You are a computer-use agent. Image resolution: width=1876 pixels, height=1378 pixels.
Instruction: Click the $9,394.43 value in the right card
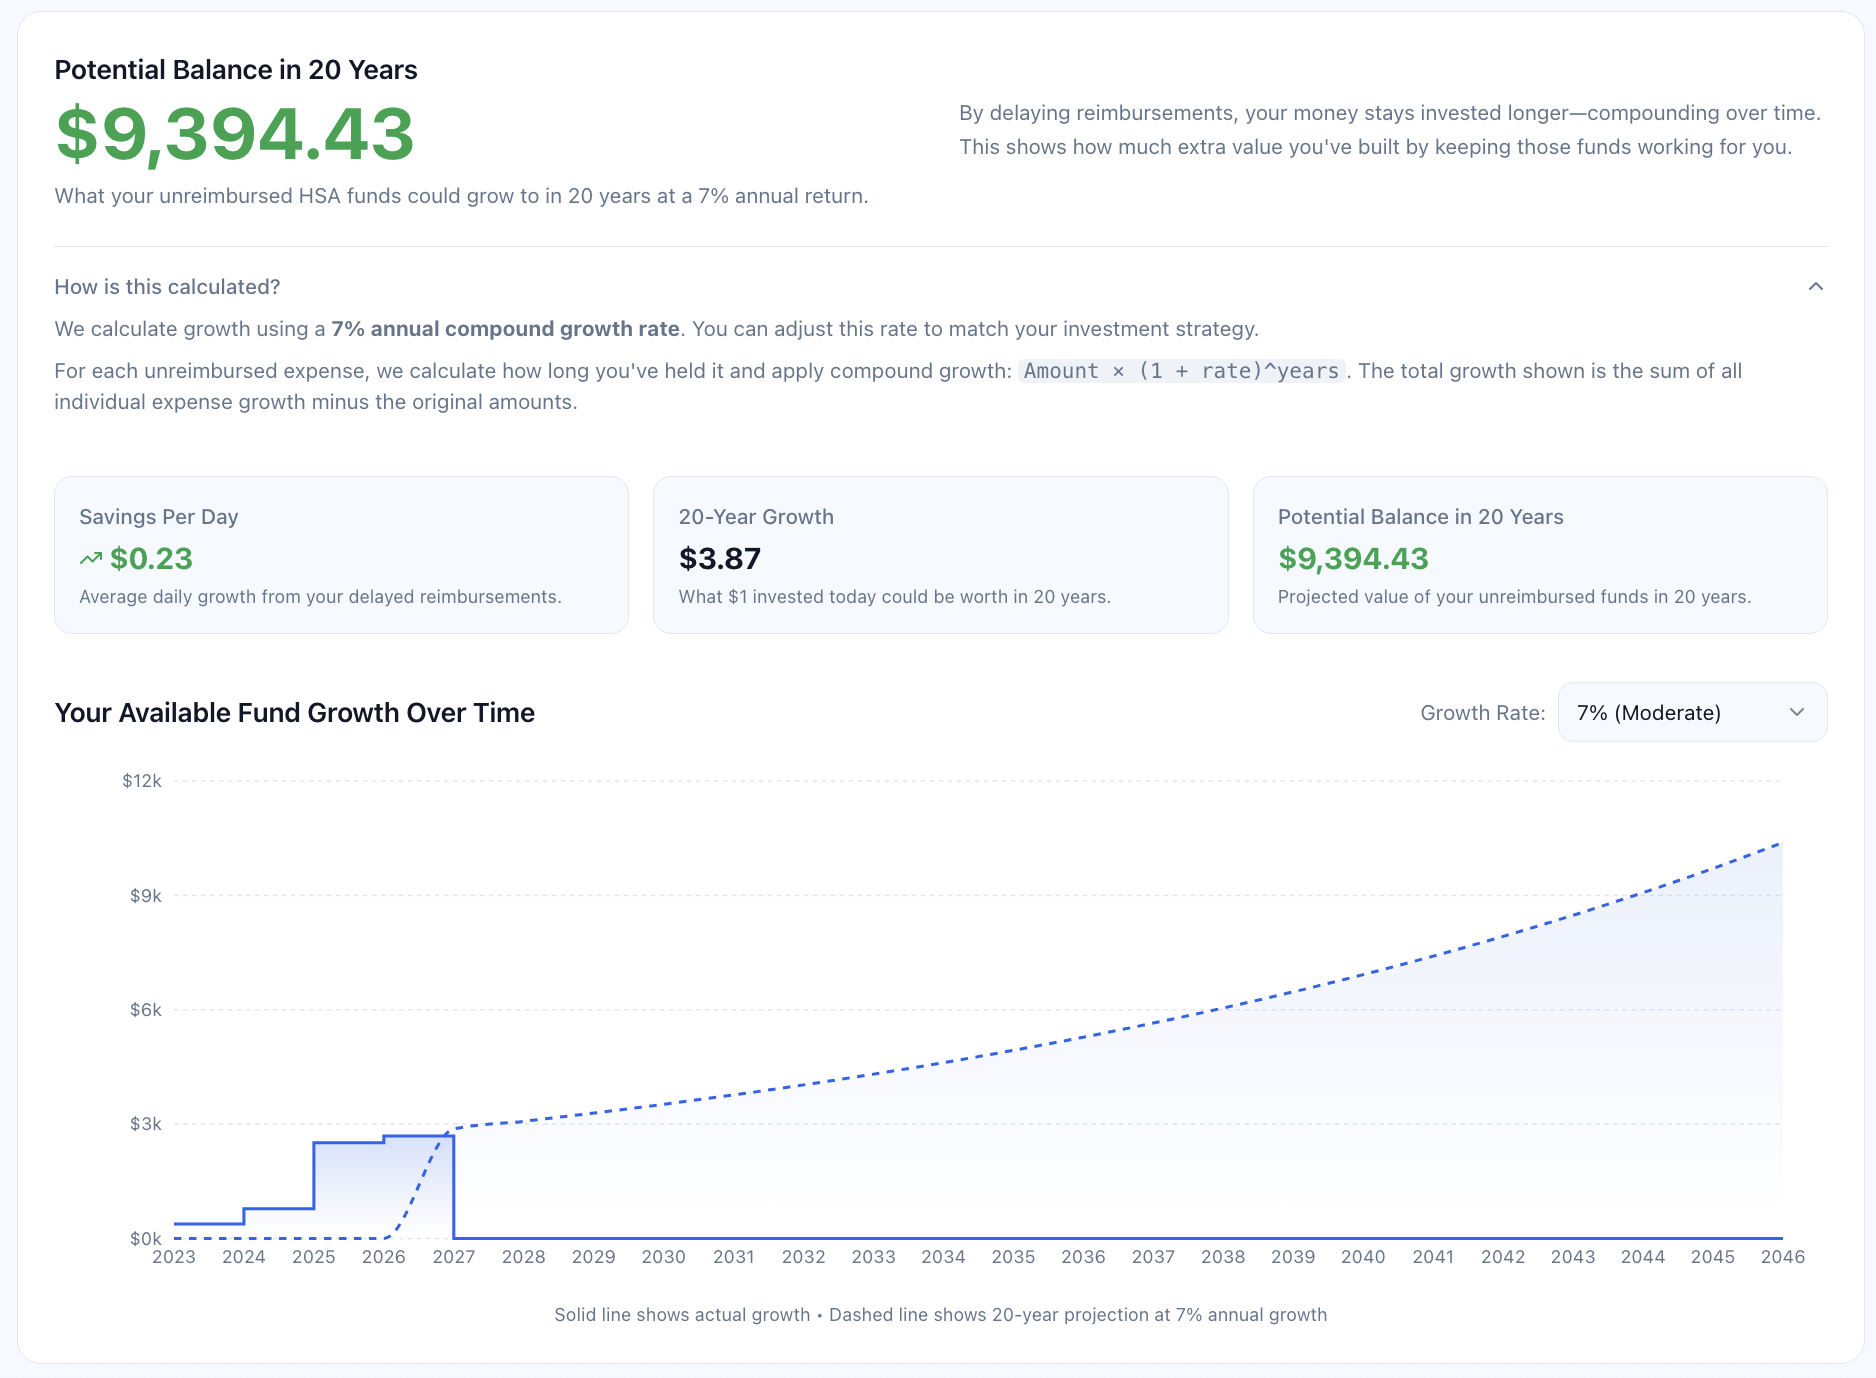(1353, 559)
